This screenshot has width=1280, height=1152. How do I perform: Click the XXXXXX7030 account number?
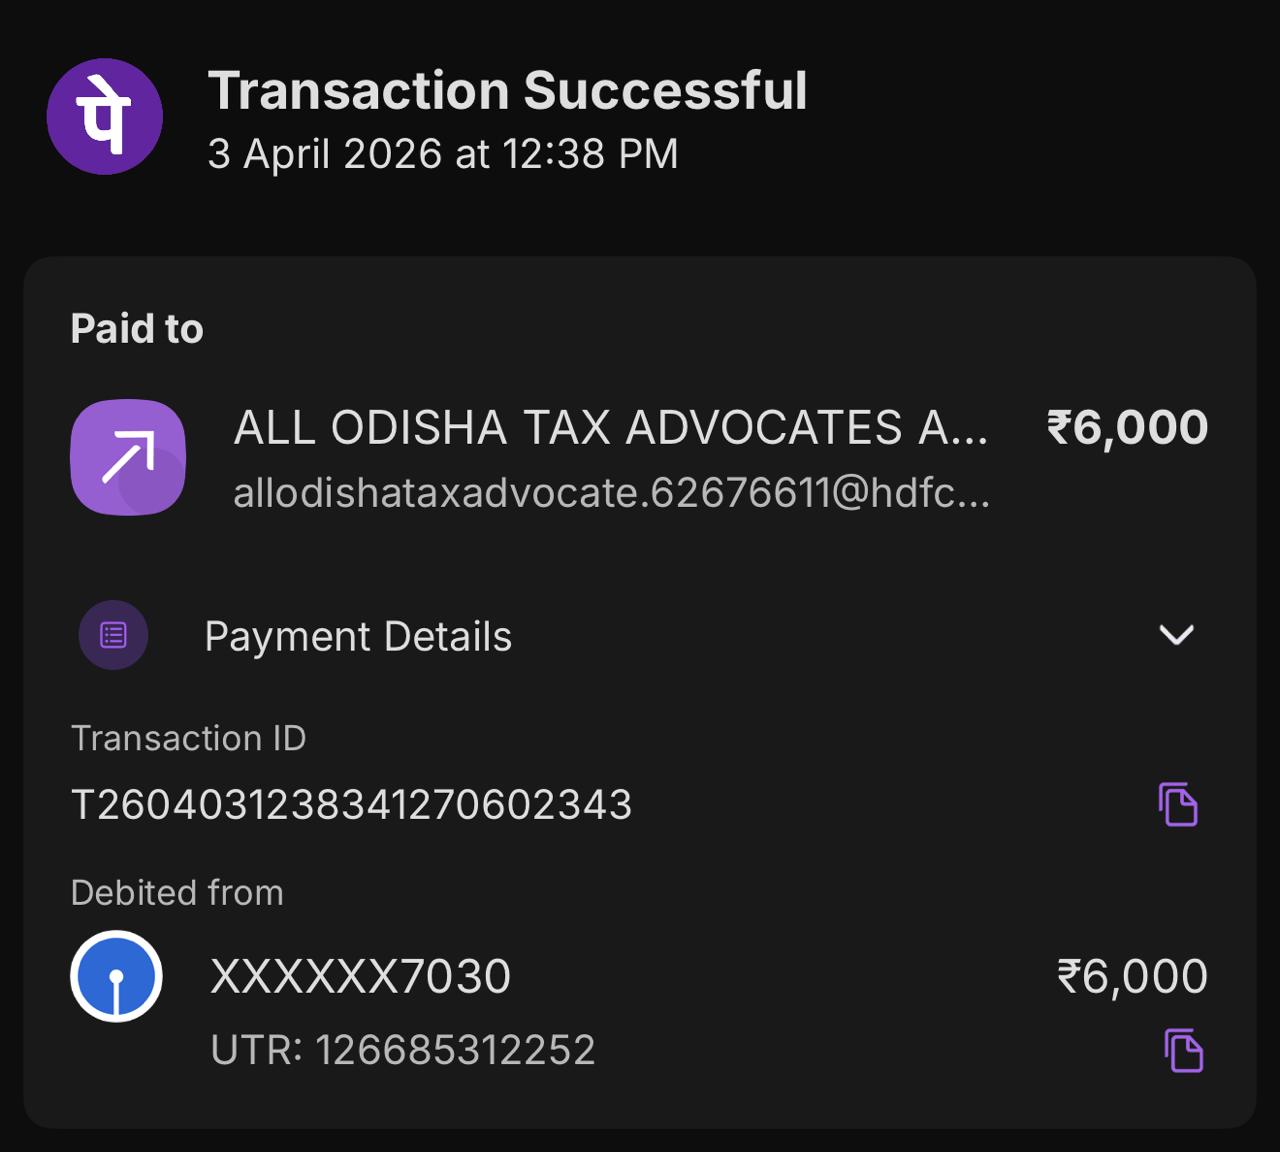360,976
